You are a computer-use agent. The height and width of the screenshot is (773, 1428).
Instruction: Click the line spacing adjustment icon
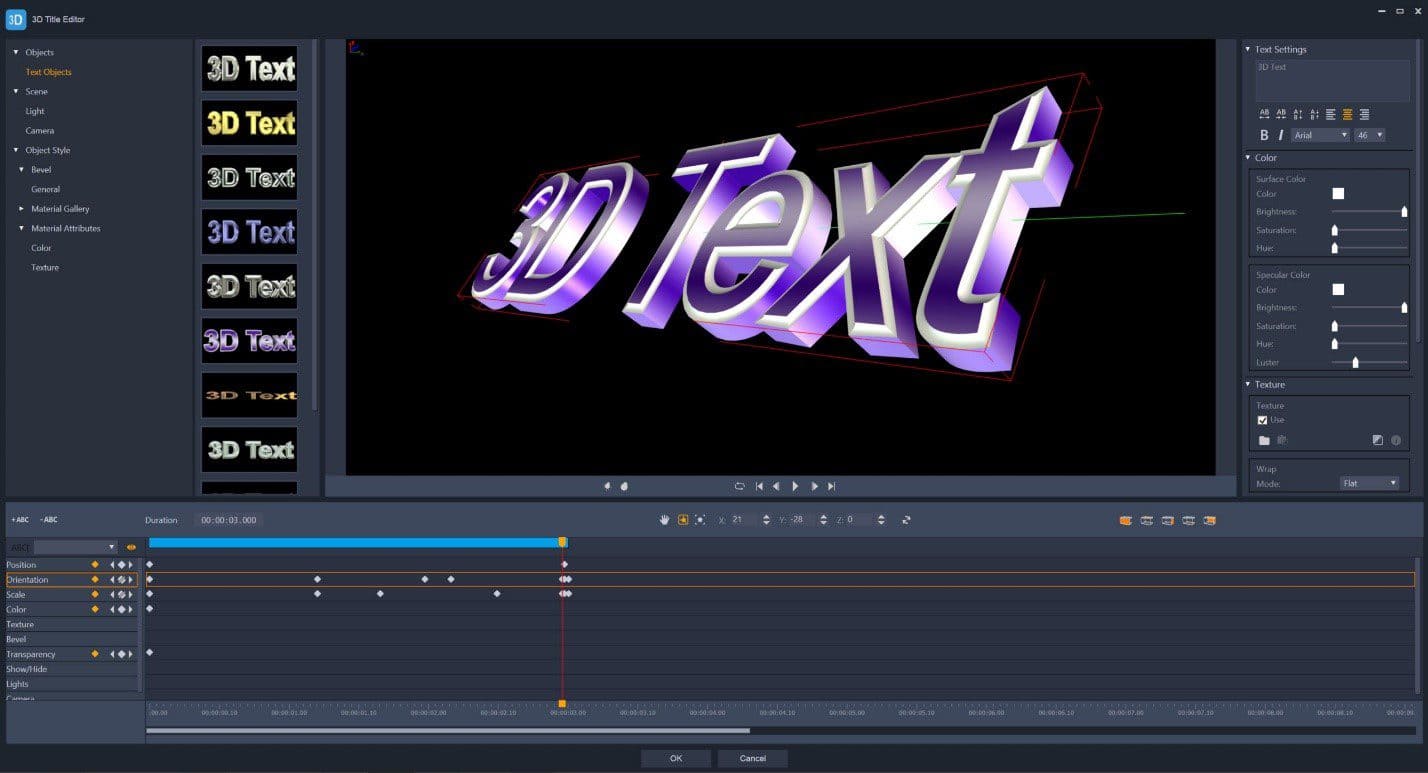[x=1297, y=114]
